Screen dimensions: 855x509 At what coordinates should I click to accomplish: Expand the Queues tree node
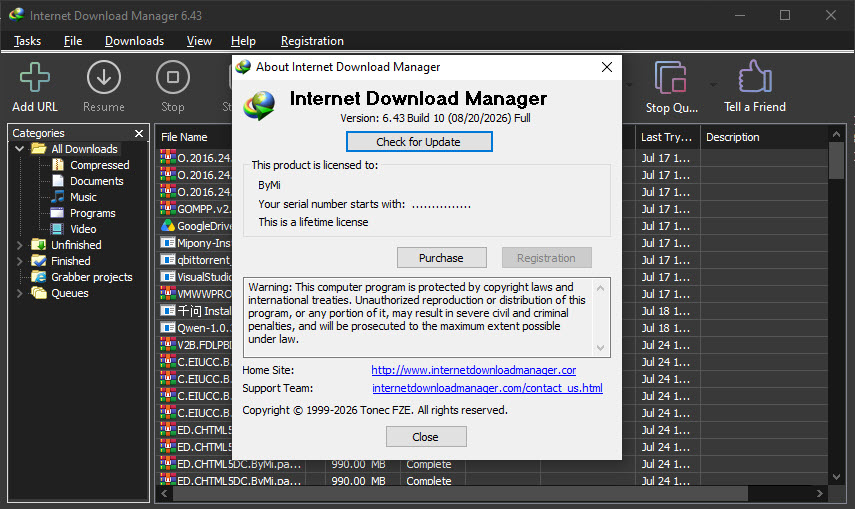point(20,293)
